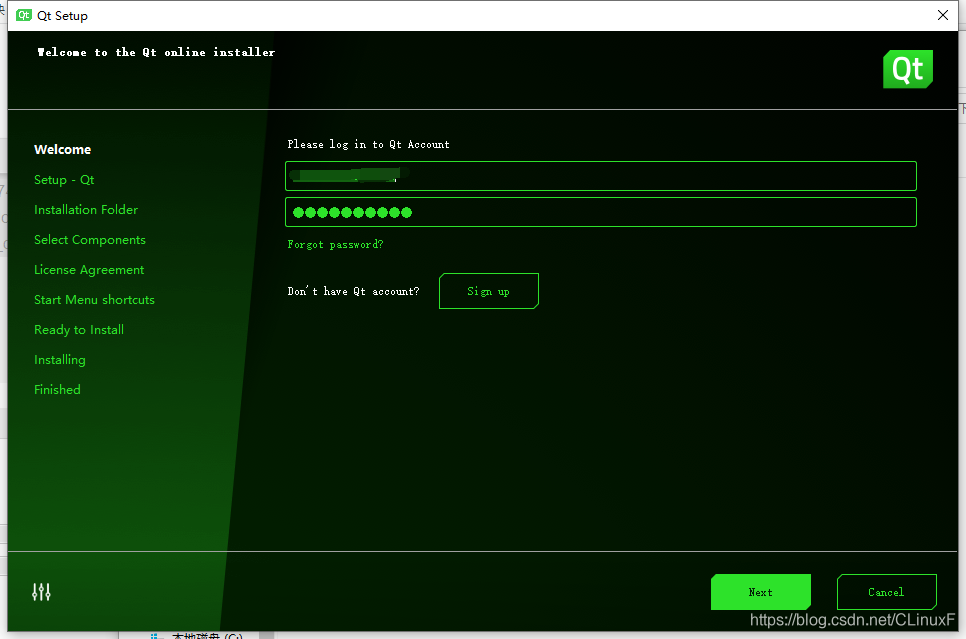Image resolution: width=966 pixels, height=639 pixels.
Task: Select the Welcome step in sidebar
Action: click(x=62, y=150)
